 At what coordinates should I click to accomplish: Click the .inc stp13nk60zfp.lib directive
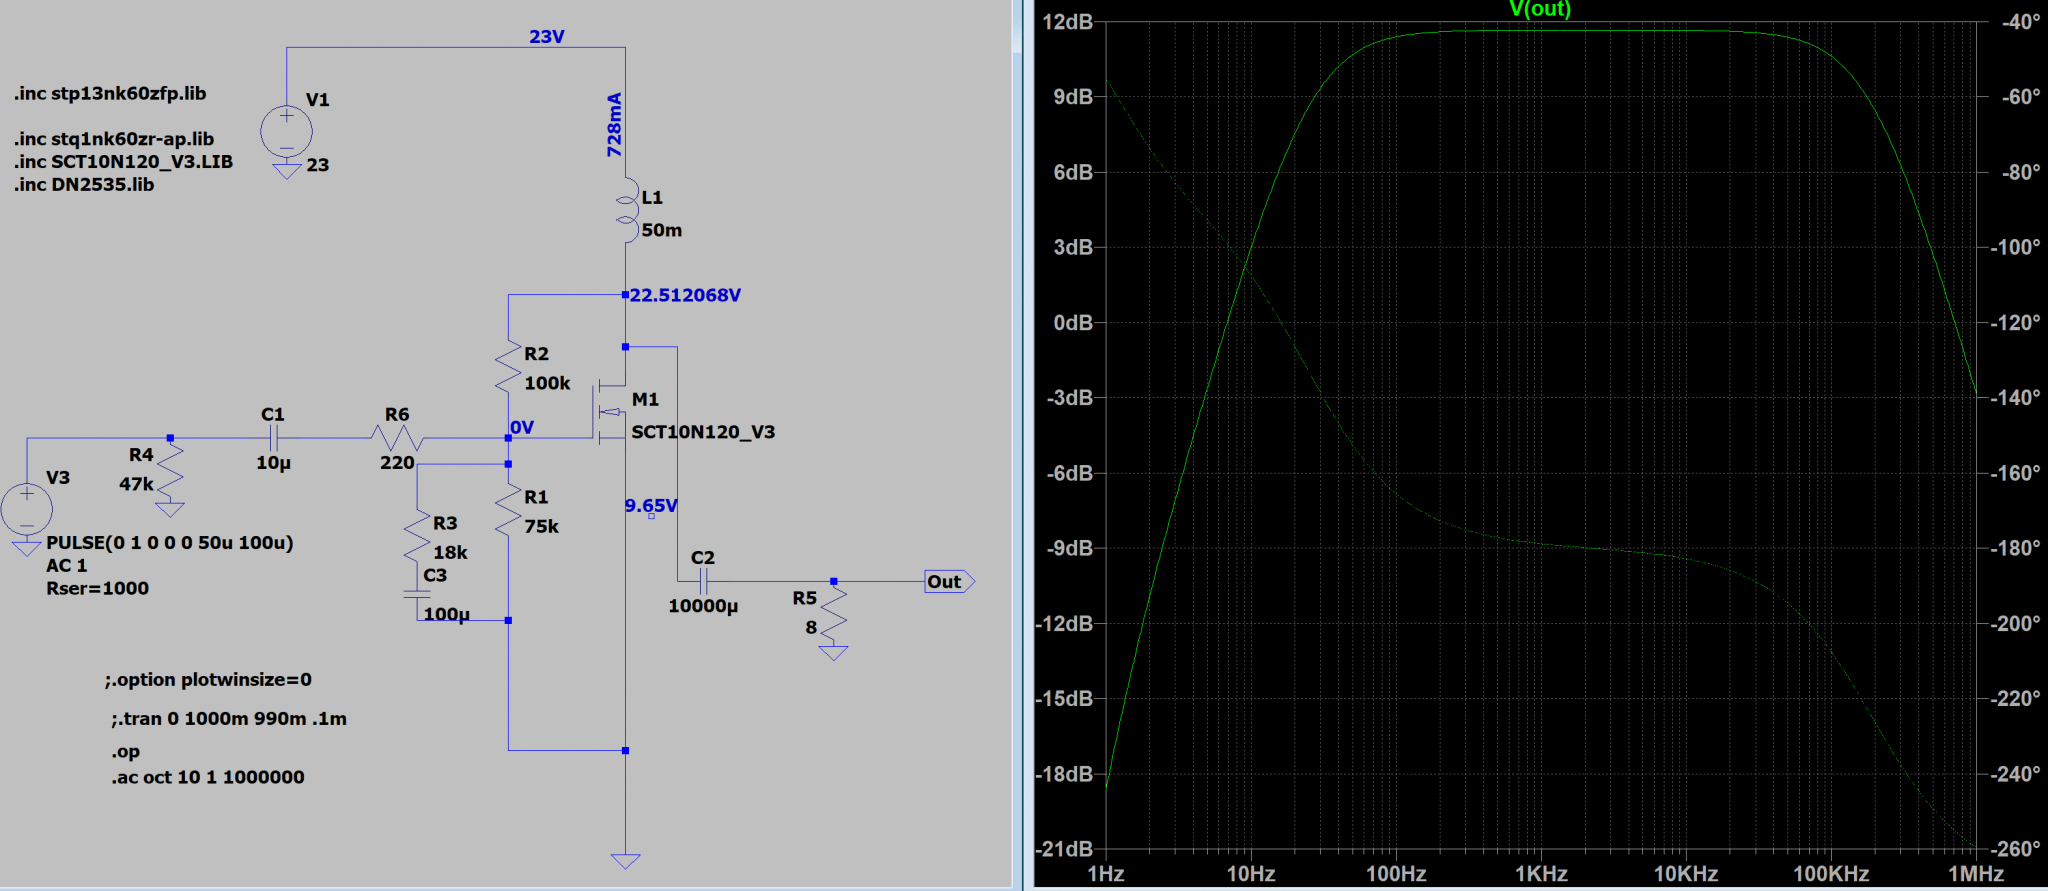click(x=110, y=94)
